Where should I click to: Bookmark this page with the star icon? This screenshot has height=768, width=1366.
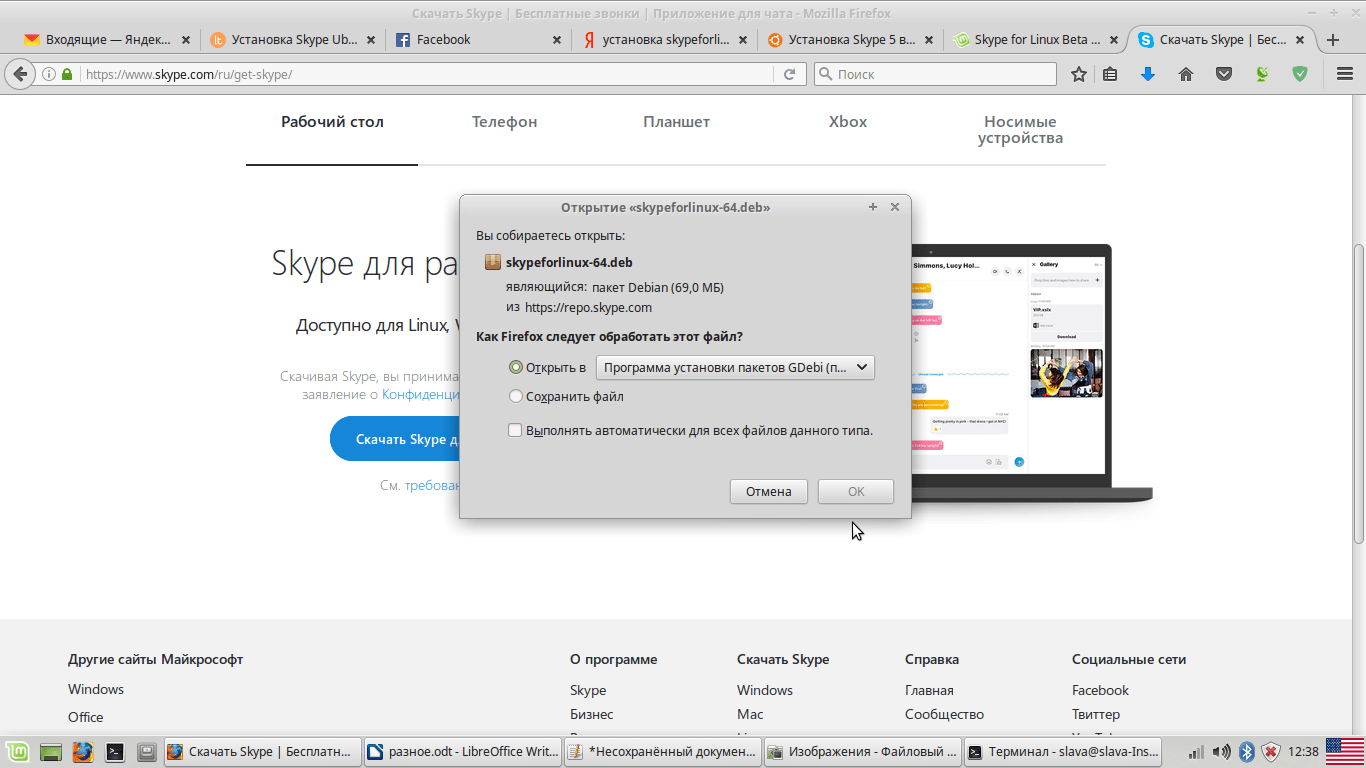click(1079, 74)
